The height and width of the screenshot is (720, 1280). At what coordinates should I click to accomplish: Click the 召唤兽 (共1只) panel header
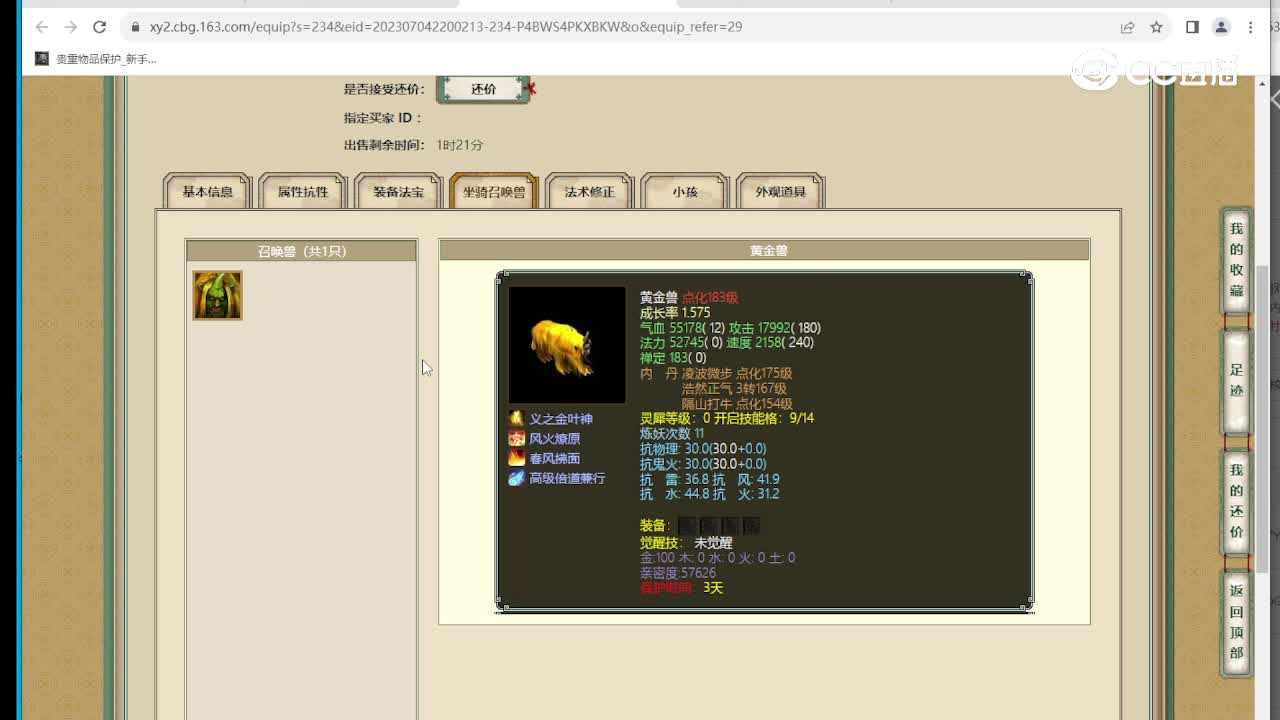pyautogui.click(x=301, y=251)
